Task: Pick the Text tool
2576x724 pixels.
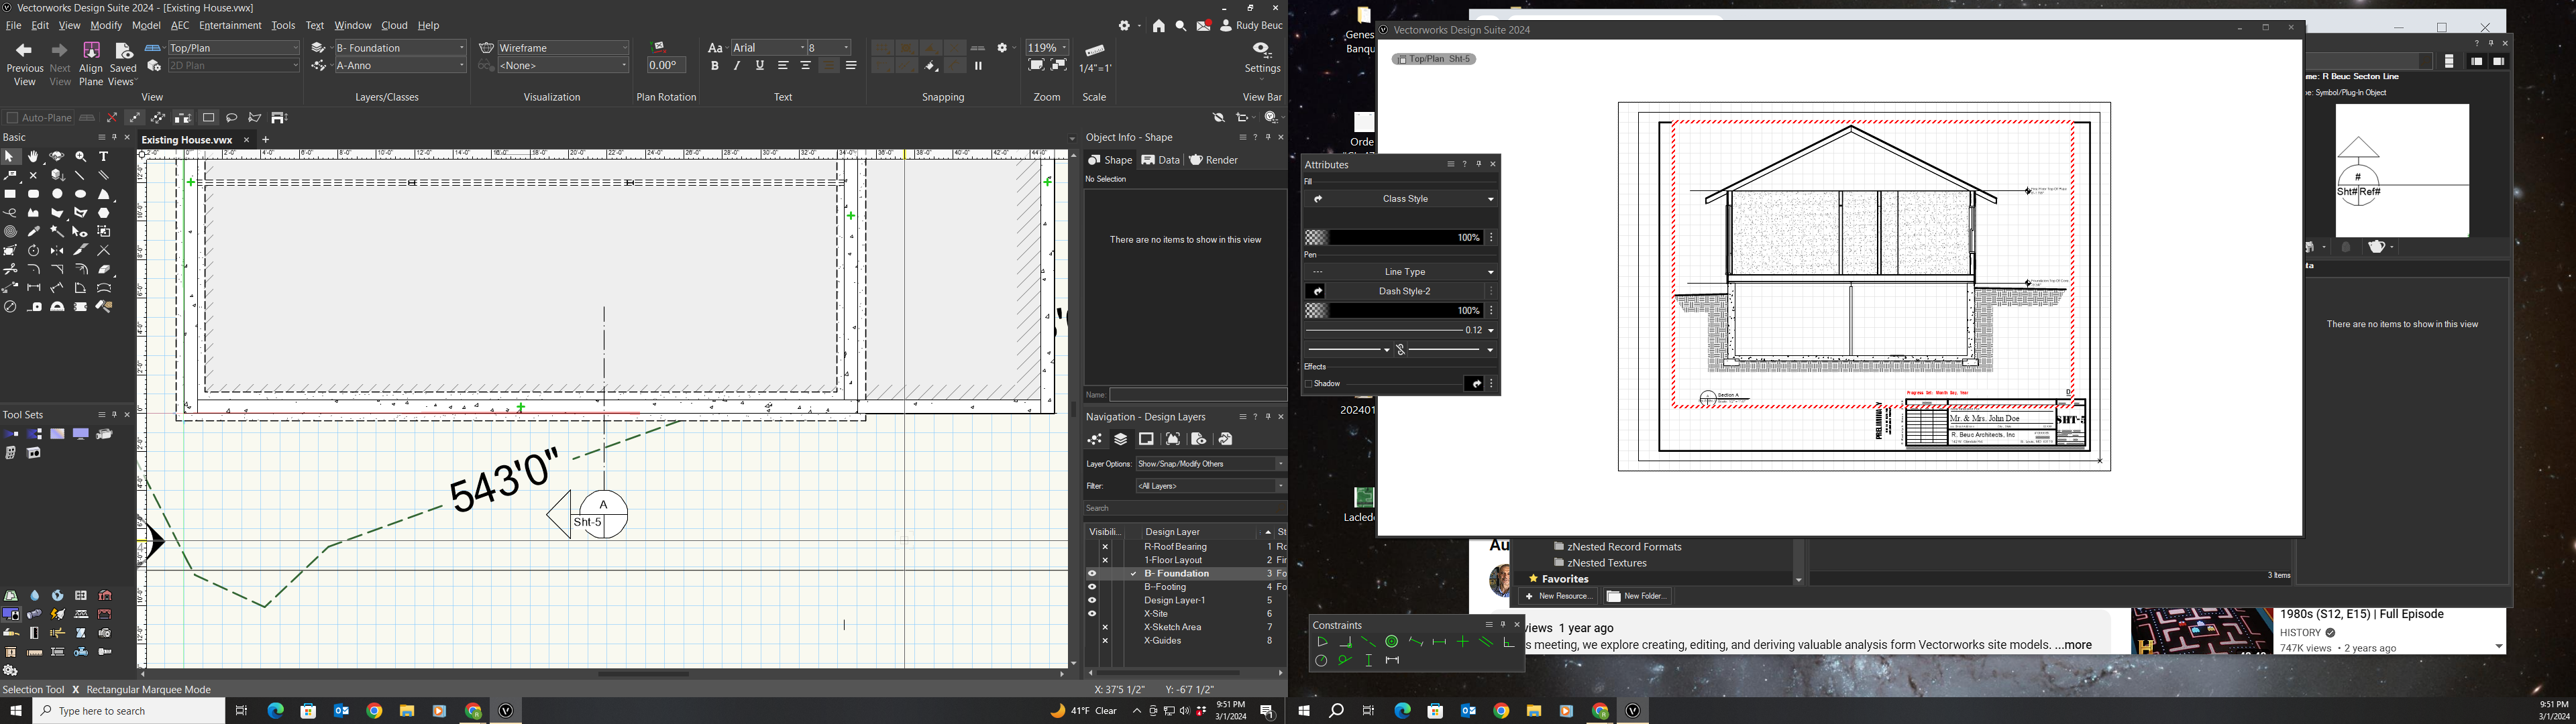Action: click(x=103, y=157)
